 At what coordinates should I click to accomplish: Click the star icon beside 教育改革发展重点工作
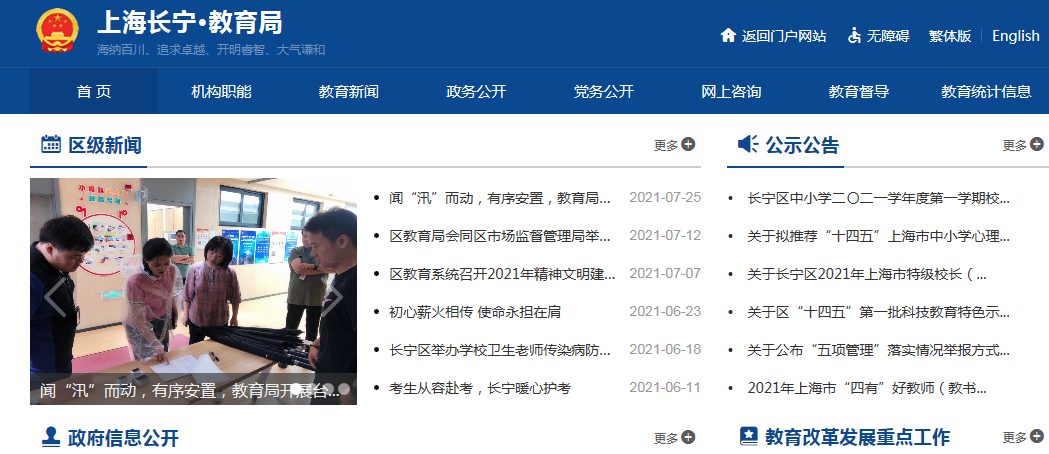(748, 436)
